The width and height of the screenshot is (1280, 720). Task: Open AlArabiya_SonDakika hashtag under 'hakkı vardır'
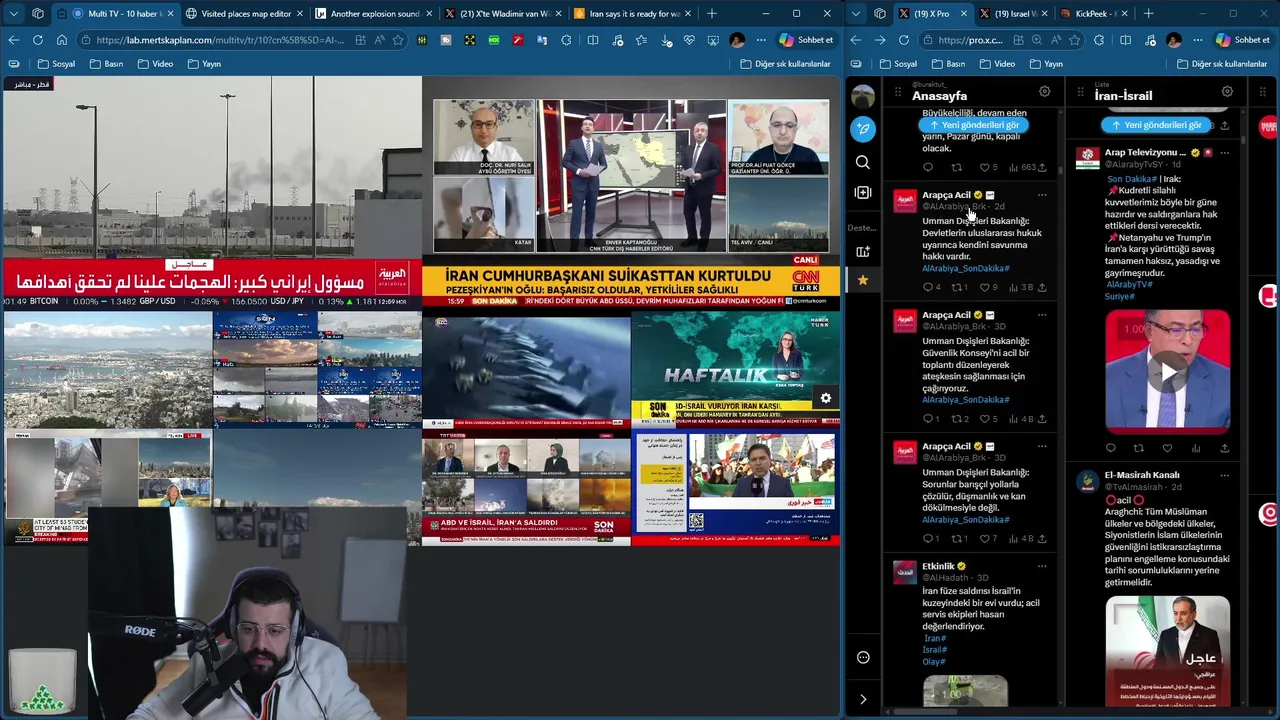(x=966, y=268)
